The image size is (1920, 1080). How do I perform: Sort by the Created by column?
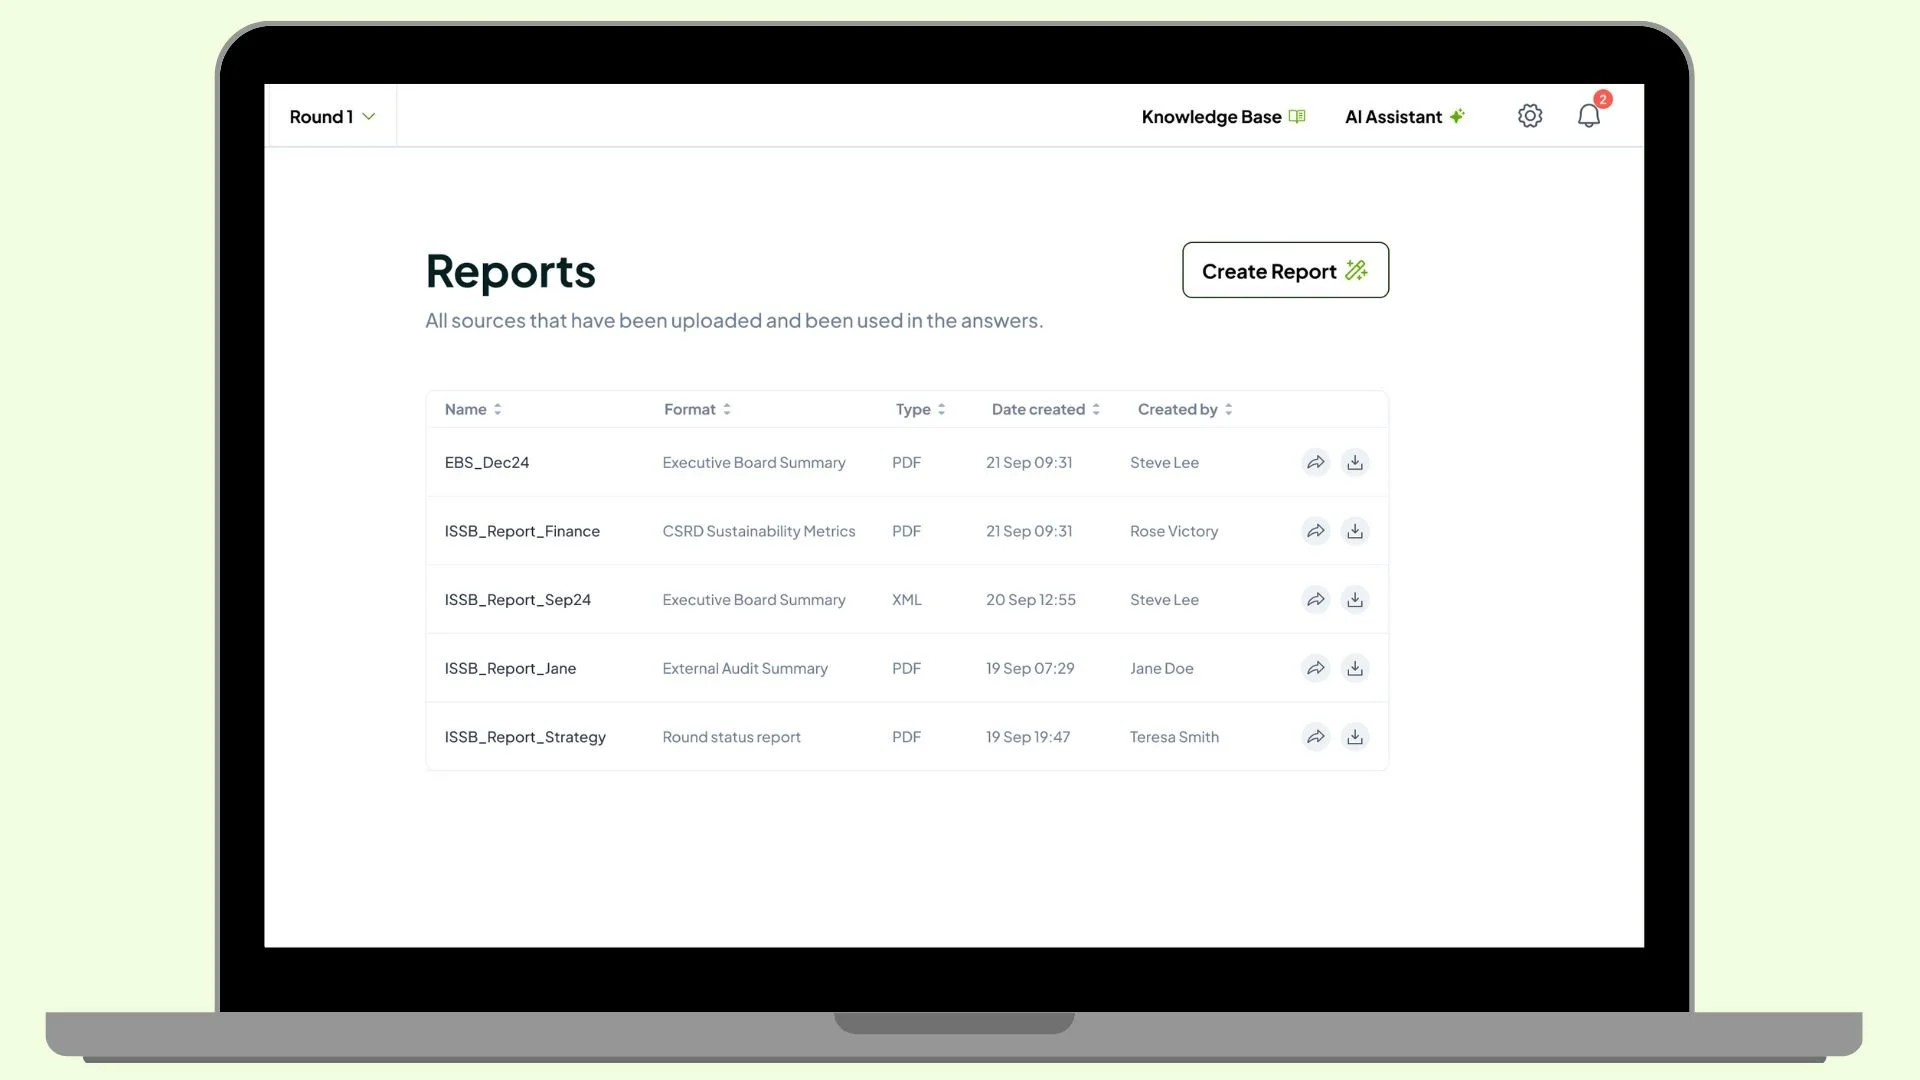(x=1185, y=409)
